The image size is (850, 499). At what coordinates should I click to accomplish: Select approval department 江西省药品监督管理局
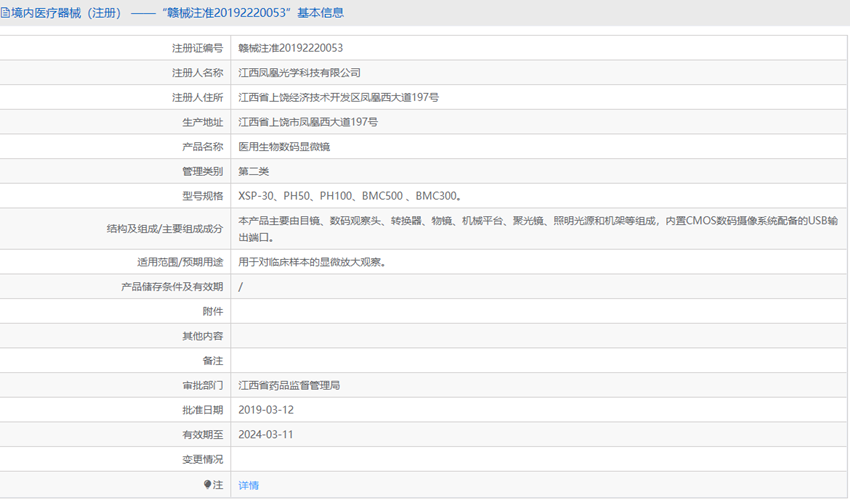pos(289,385)
